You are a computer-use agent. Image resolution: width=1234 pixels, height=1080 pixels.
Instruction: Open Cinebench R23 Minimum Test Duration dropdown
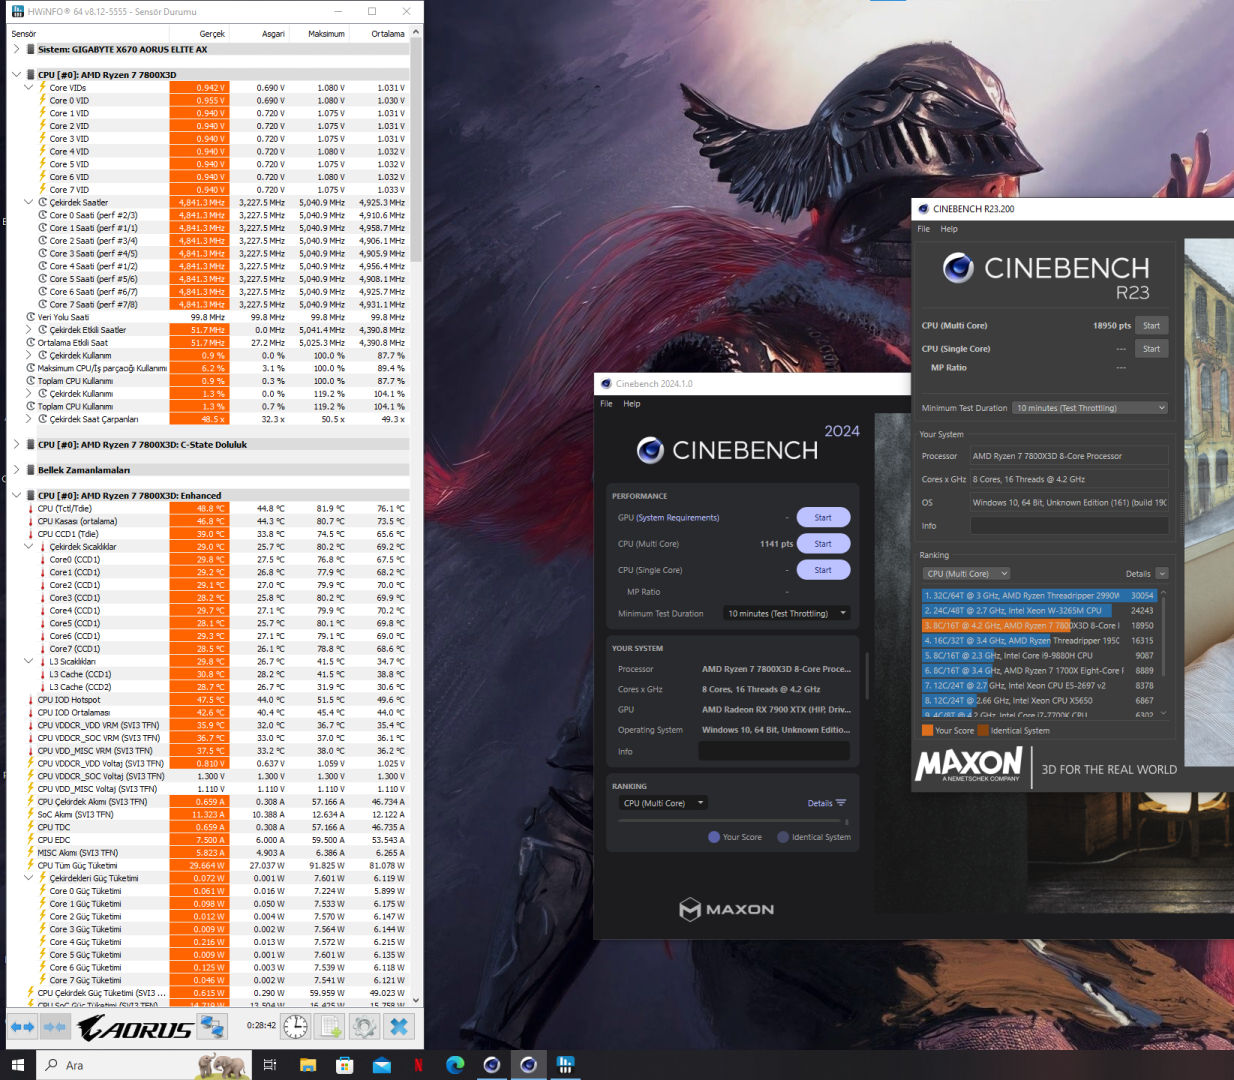tap(1090, 408)
